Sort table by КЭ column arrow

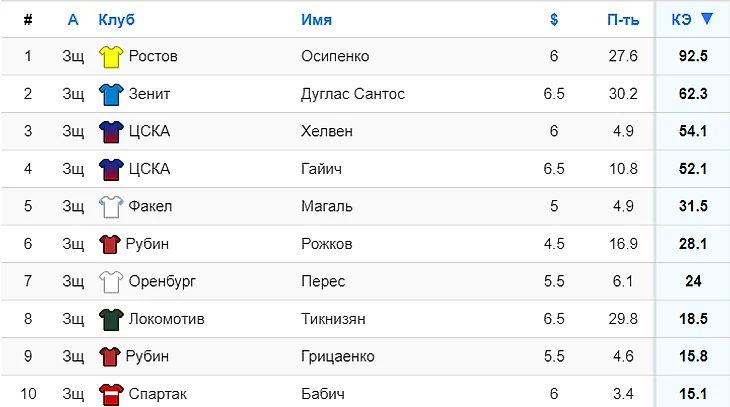coord(708,19)
